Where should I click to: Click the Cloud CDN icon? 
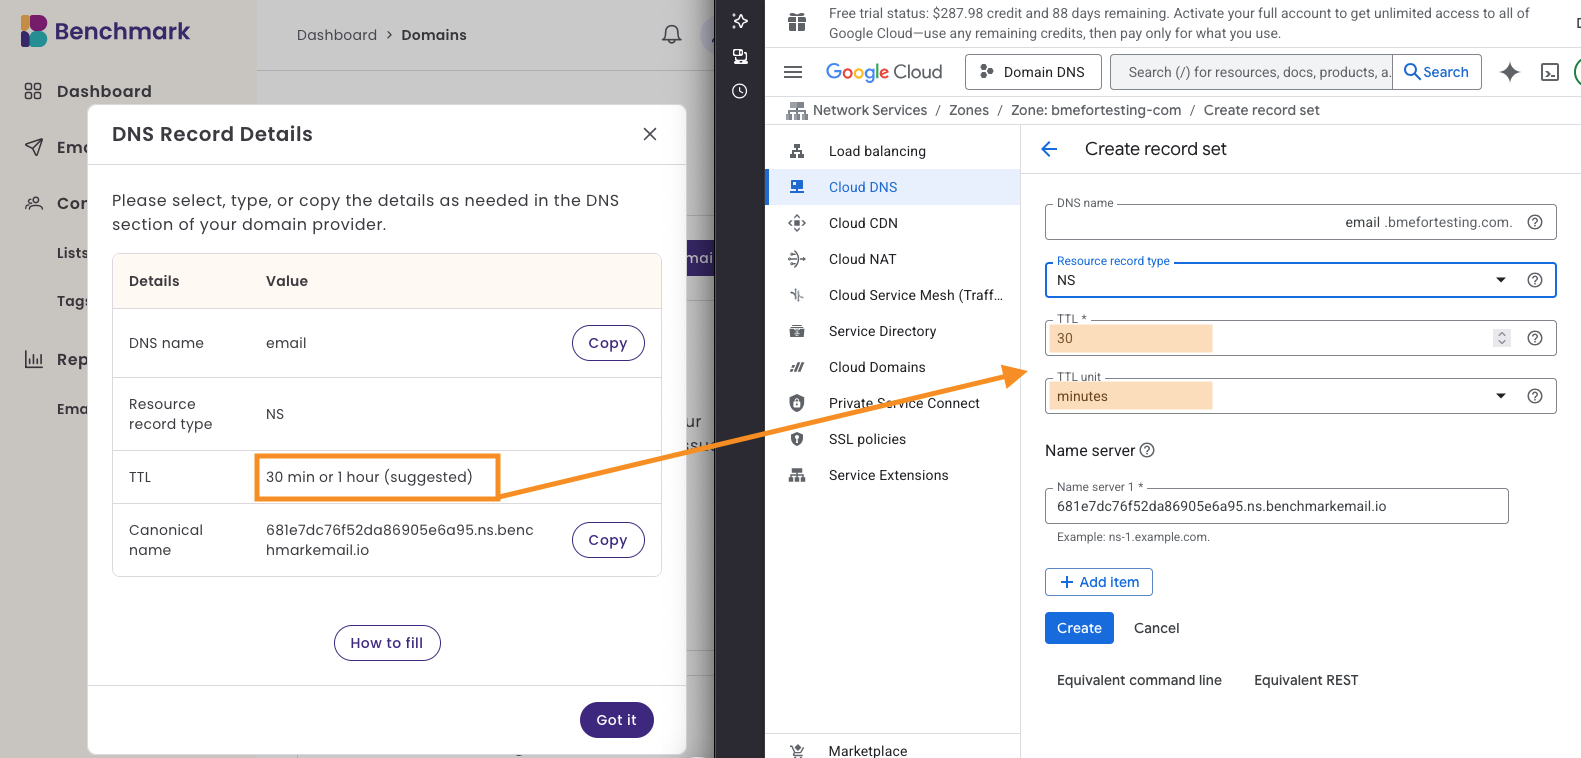point(797,223)
